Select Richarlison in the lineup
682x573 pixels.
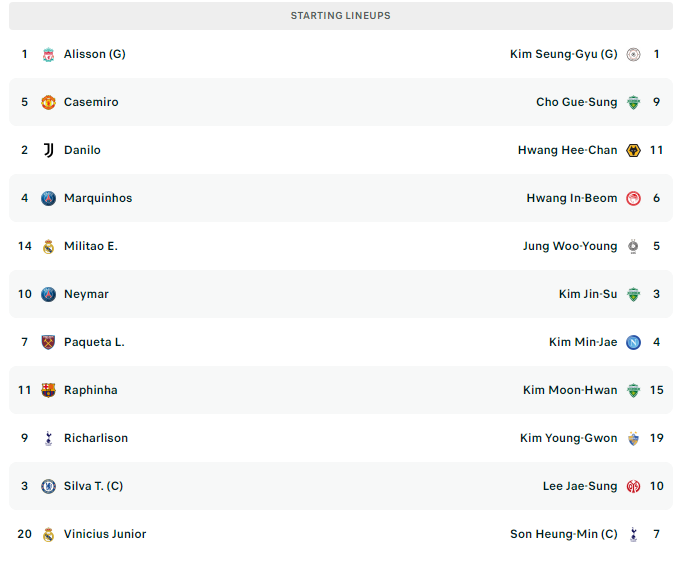click(x=95, y=438)
